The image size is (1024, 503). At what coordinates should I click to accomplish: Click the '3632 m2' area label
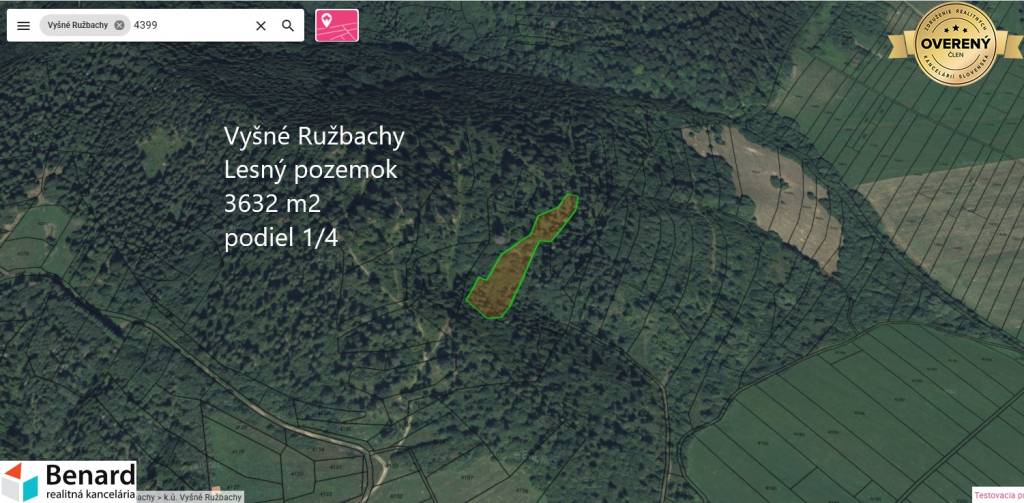tap(279, 205)
